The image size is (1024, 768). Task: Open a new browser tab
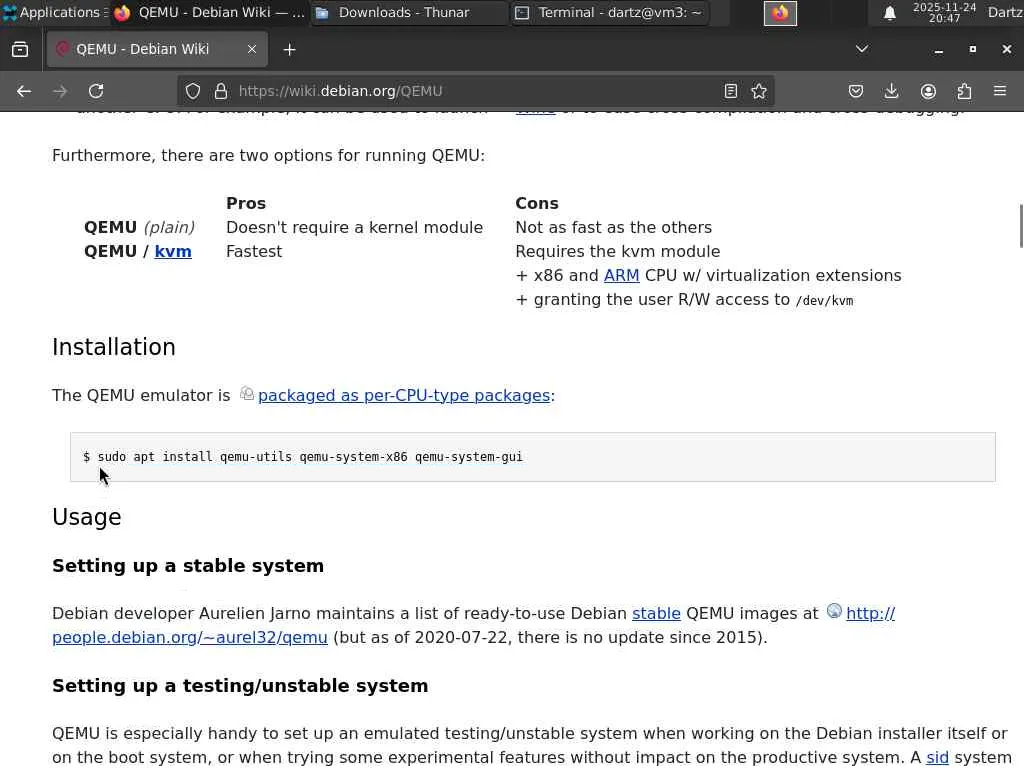[x=289, y=49]
